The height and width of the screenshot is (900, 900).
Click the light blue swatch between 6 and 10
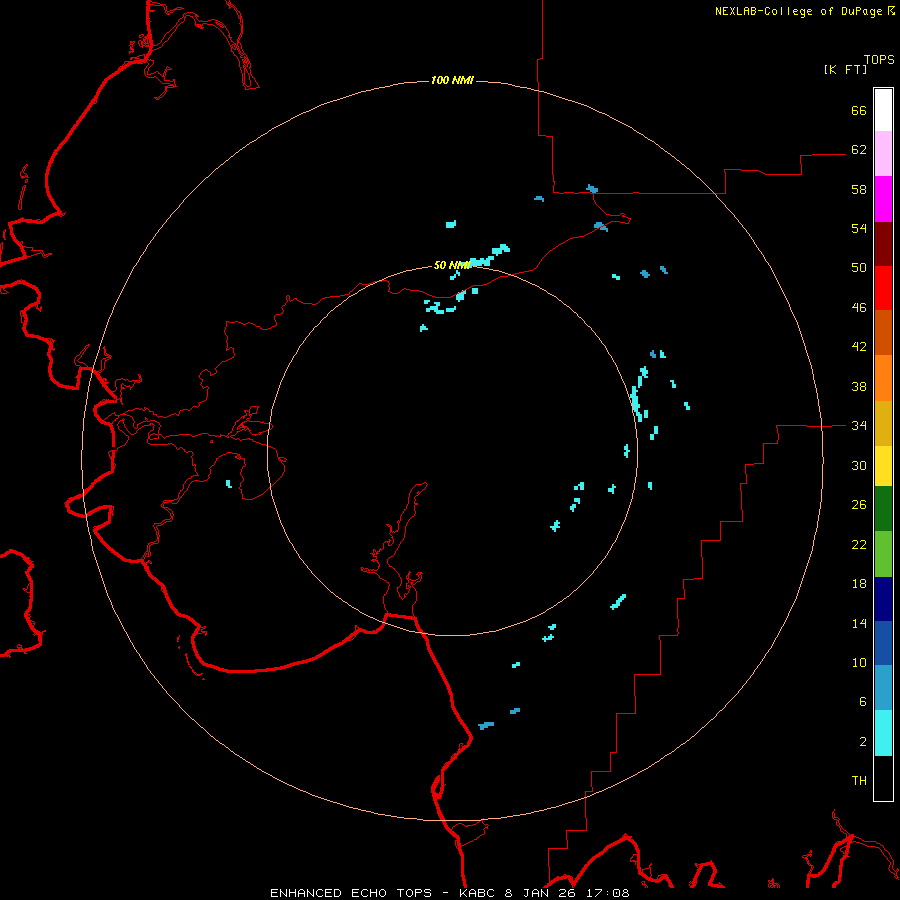(883, 688)
